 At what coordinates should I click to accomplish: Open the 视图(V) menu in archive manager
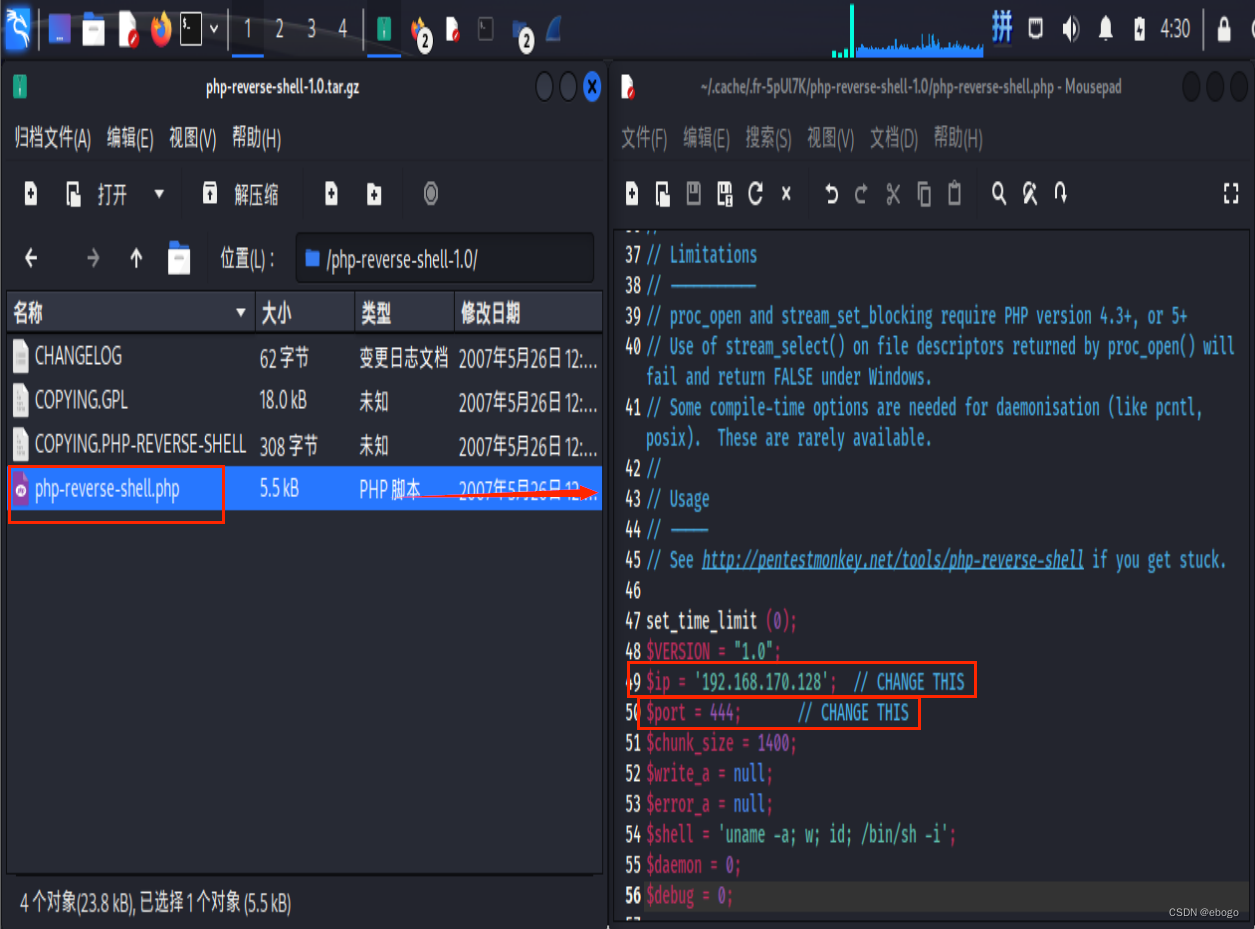coord(193,138)
